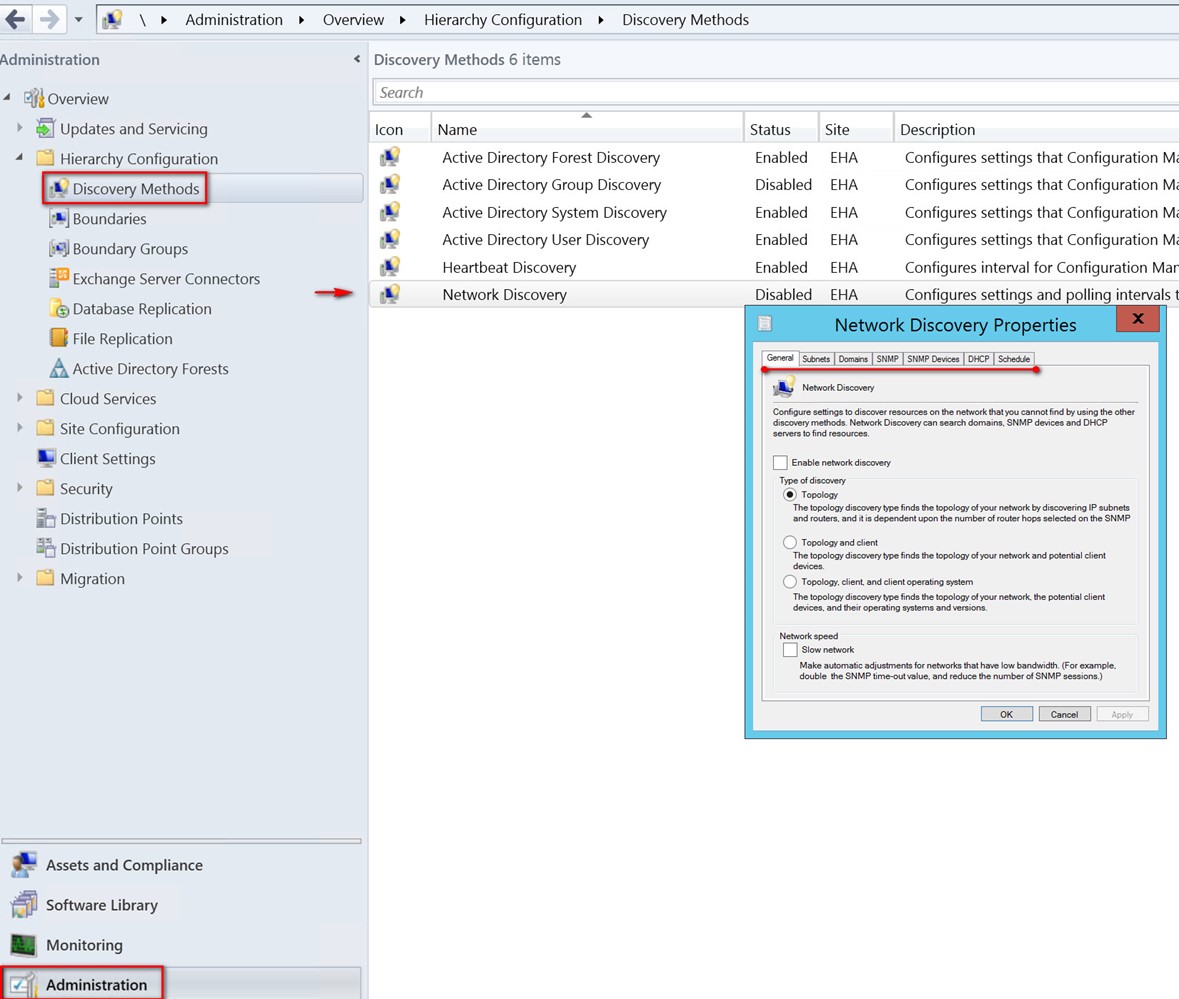Viewport: 1179px width, 999px height.
Task: Open the breadcrumb arrow after Overview
Action: coord(402,20)
